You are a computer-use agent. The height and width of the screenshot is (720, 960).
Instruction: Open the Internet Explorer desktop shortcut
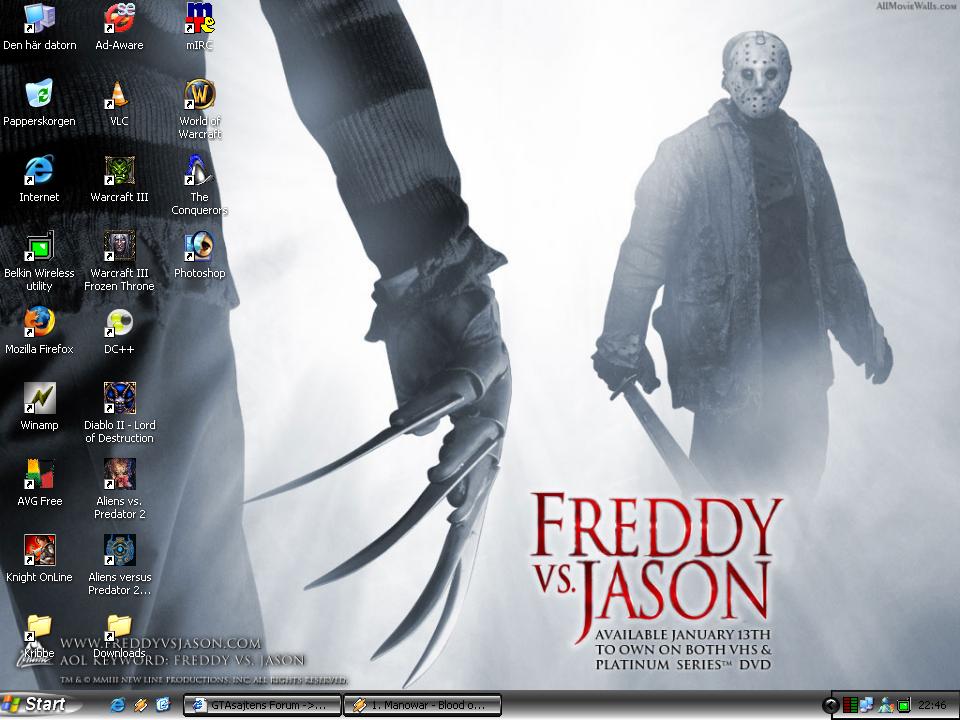(39, 179)
